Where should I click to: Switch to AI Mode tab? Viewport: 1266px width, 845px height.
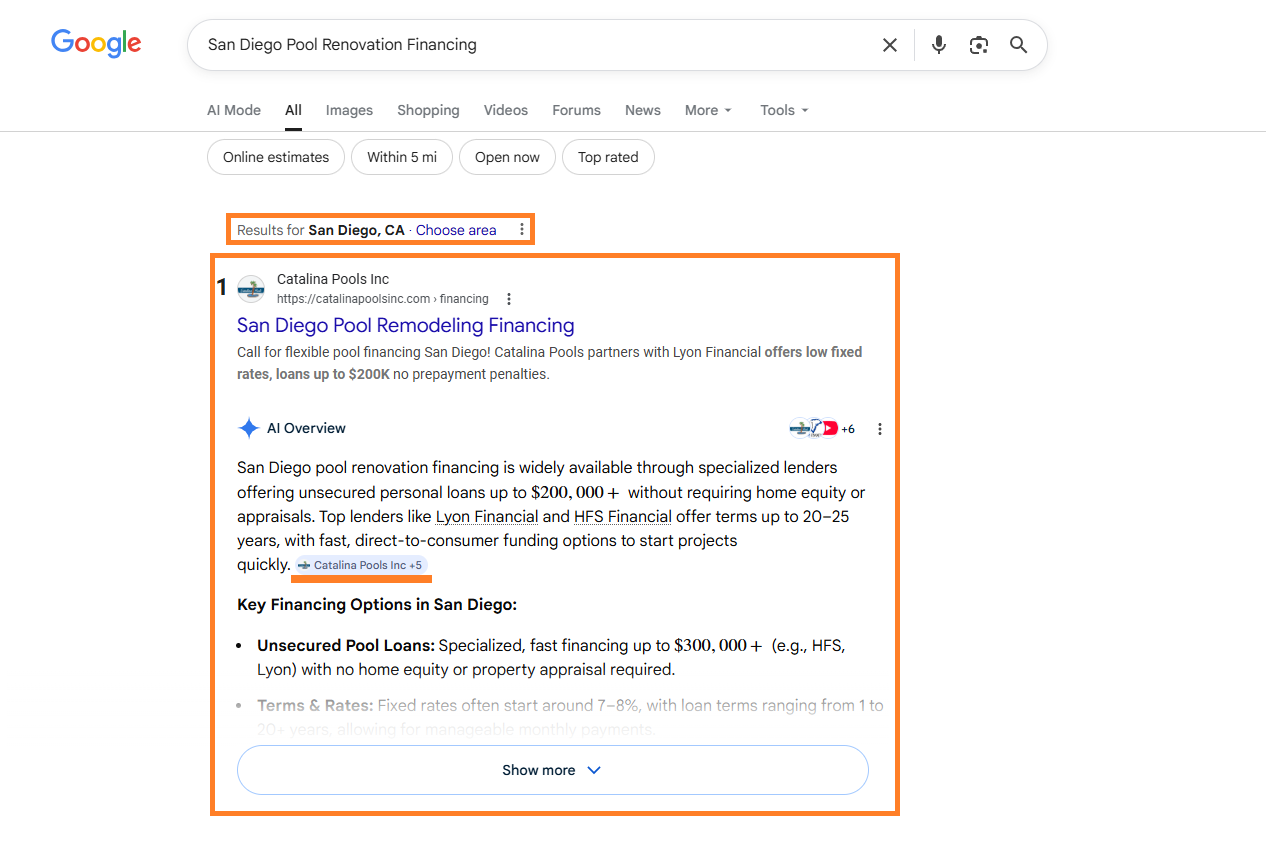click(x=234, y=110)
